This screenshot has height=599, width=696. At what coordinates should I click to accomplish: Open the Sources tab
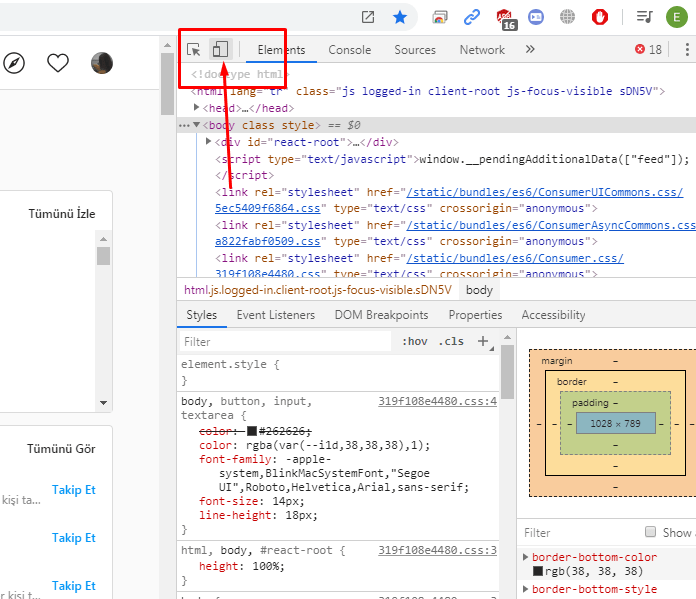pyautogui.click(x=415, y=50)
